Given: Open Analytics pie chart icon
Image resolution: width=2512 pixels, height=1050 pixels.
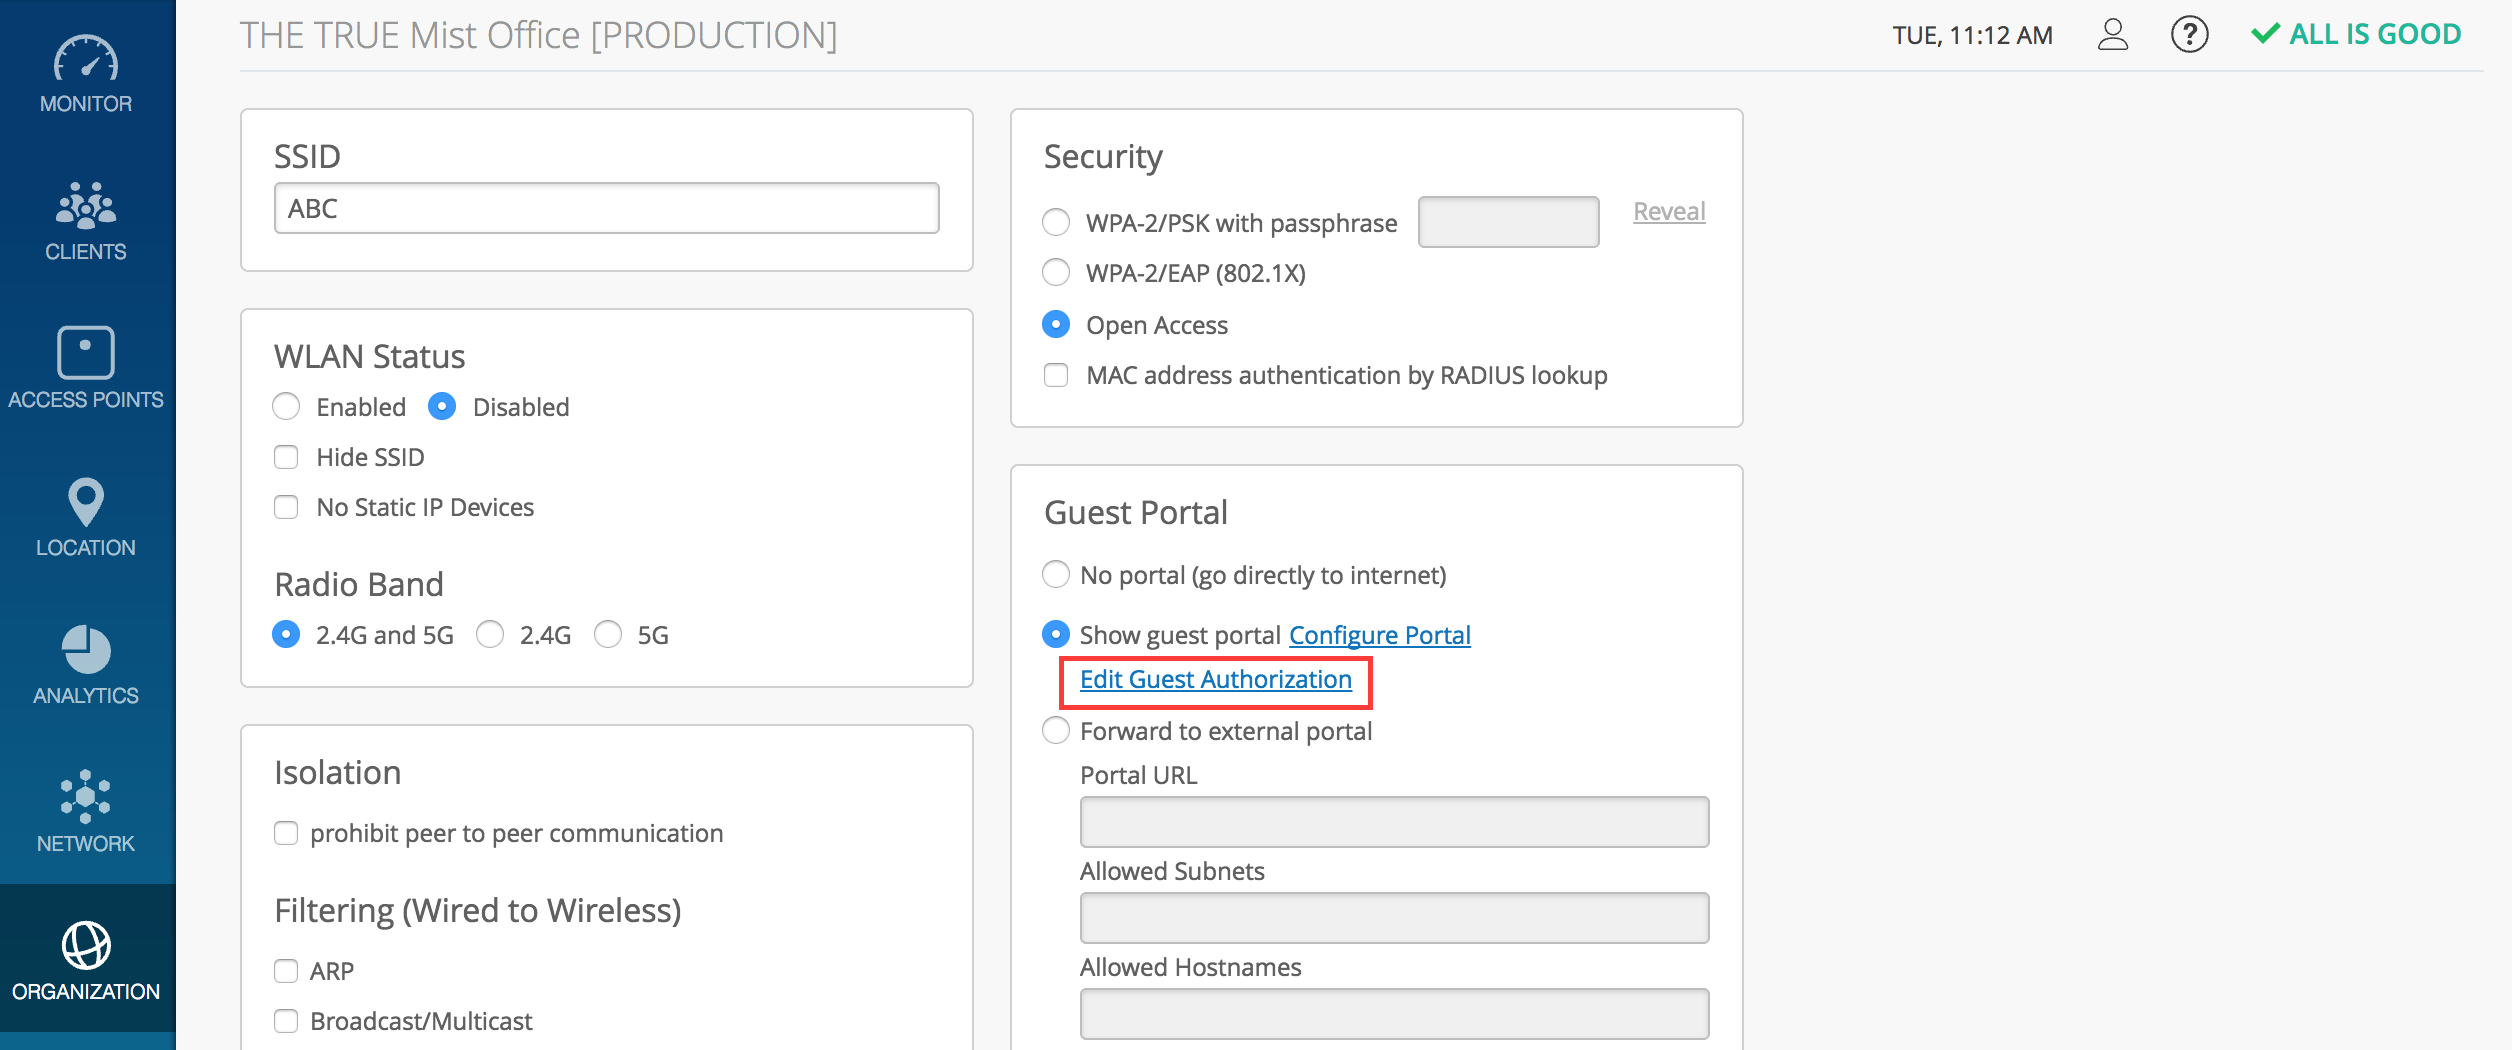Looking at the screenshot, I should pyautogui.click(x=86, y=650).
